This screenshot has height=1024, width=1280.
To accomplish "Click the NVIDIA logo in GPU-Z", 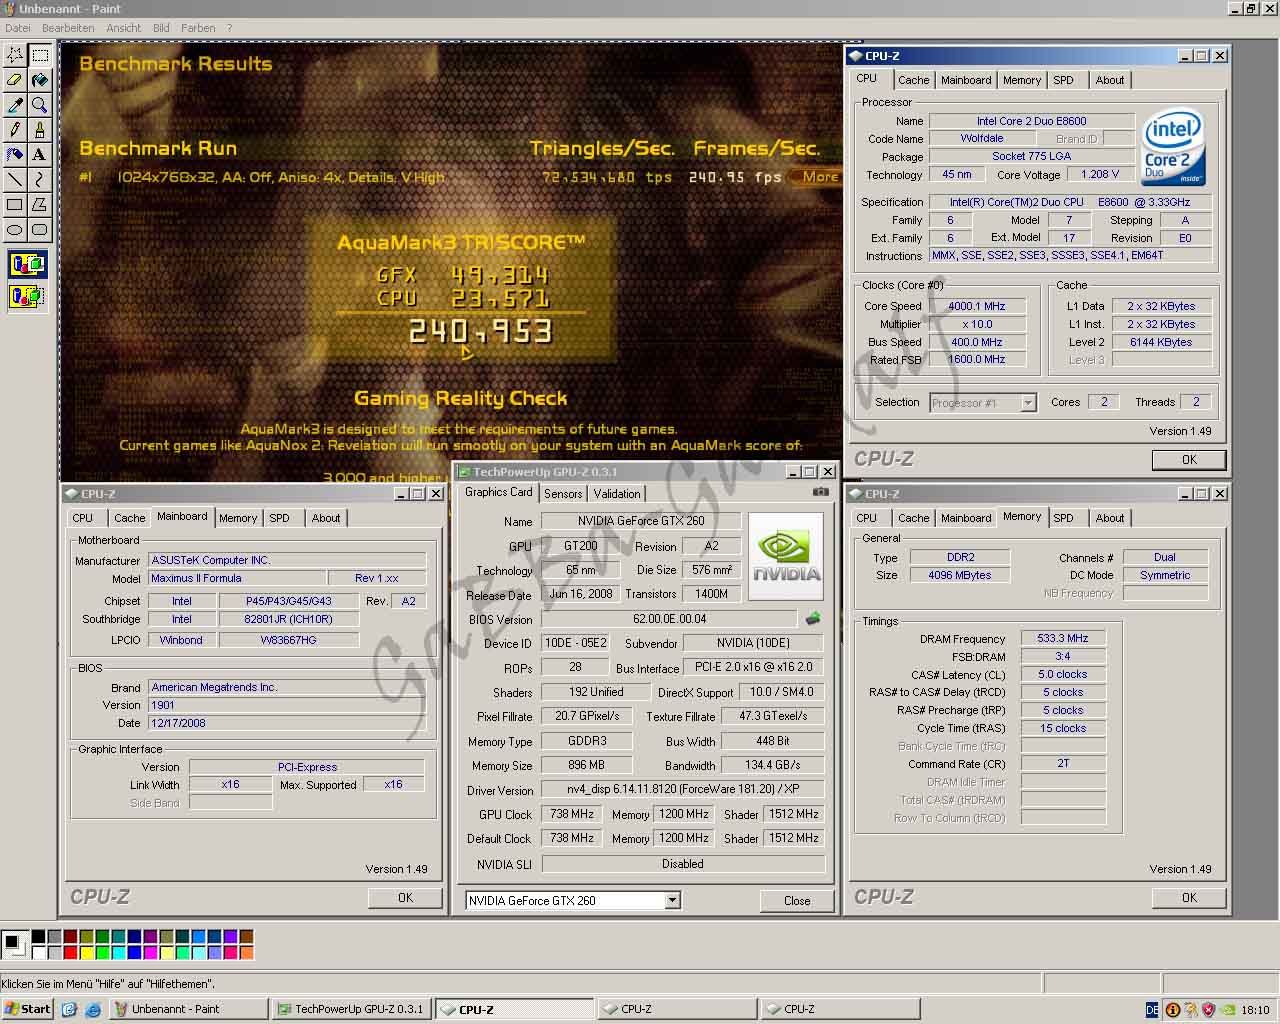I will click(x=787, y=555).
